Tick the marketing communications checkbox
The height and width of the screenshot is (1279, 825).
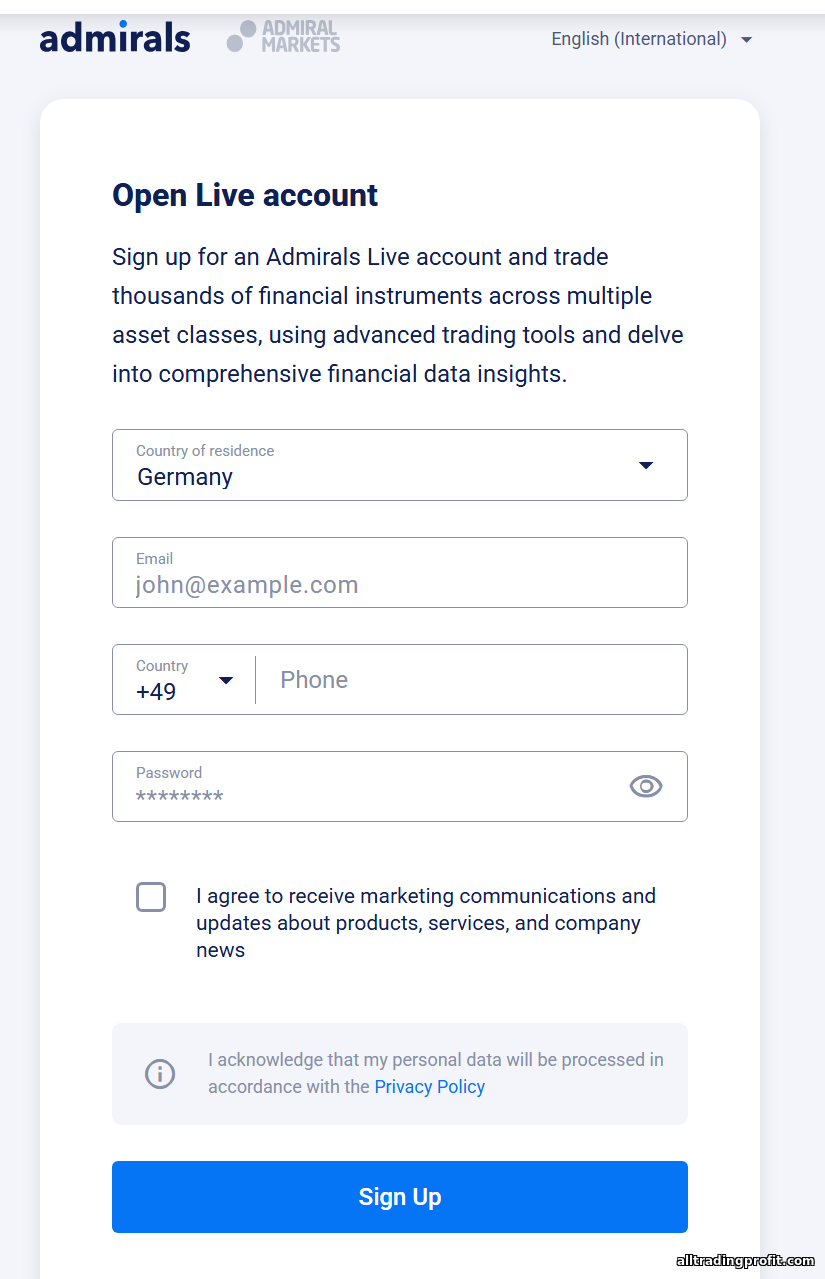click(x=151, y=897)
